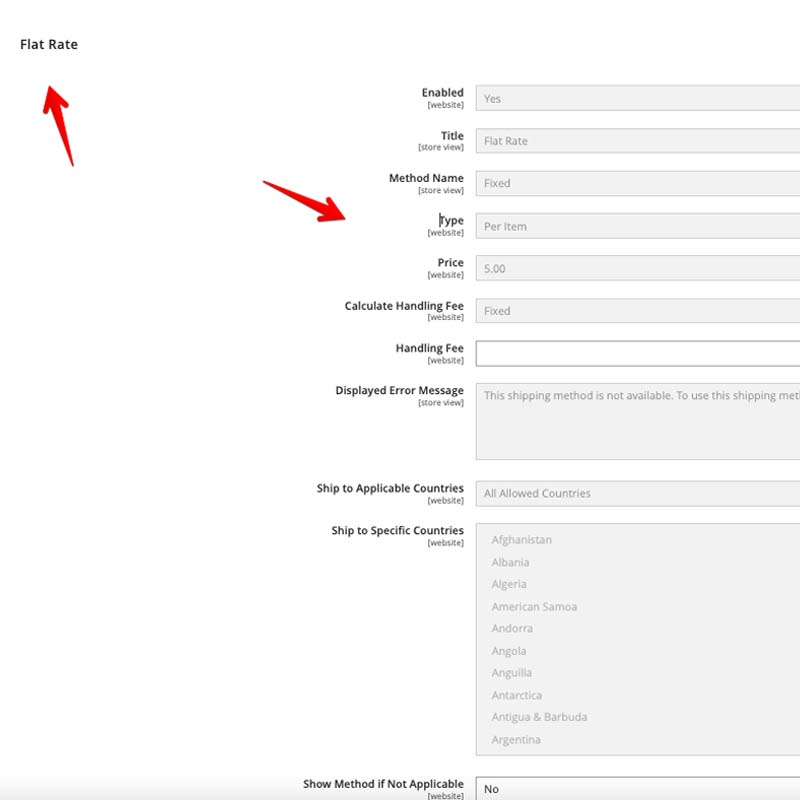Screen dimensions: 800x800
Task: Click the Method Name field containing Fixed
Action: click(637, 183)
